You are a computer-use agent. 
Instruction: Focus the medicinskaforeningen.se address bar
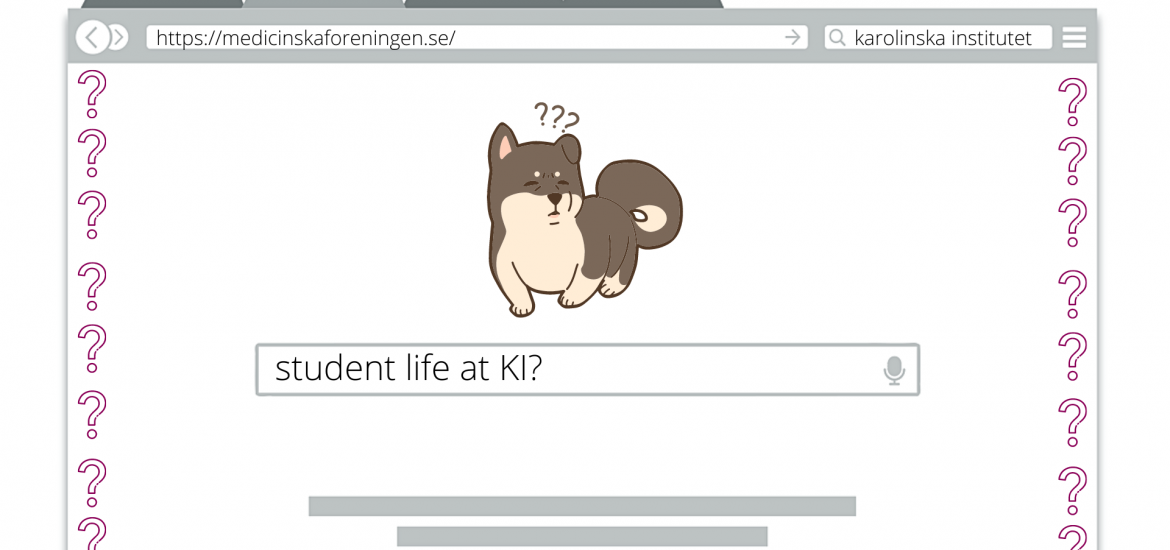[x=477, y=37]
